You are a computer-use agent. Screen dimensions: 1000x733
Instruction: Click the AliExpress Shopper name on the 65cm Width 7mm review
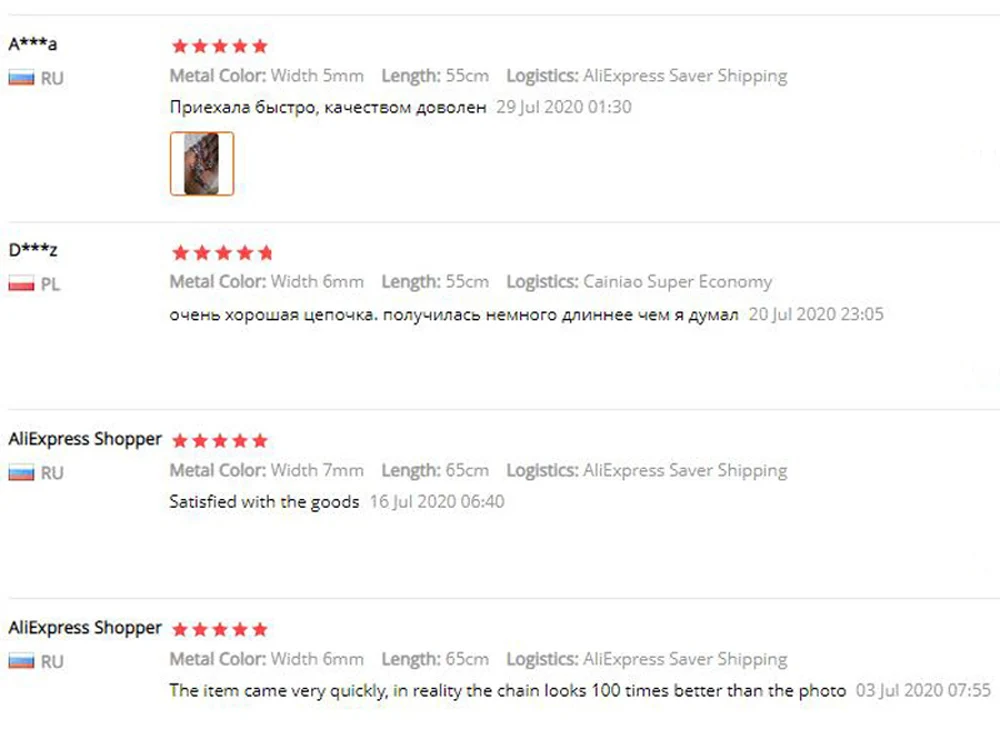[x=85, y=440]
